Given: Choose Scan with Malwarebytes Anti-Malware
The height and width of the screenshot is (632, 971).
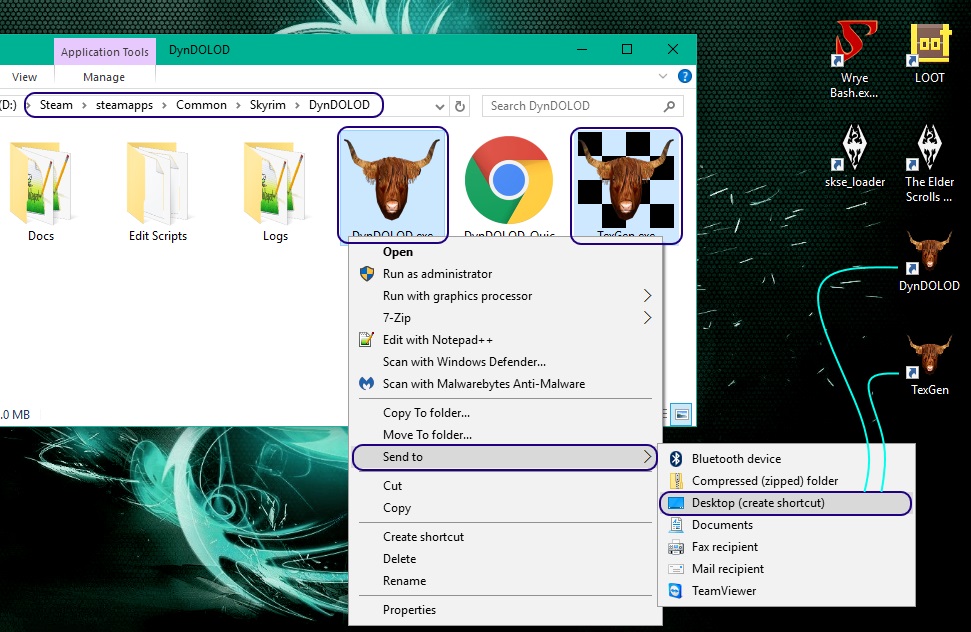Looking at the screenshot, I should [505, 384].
